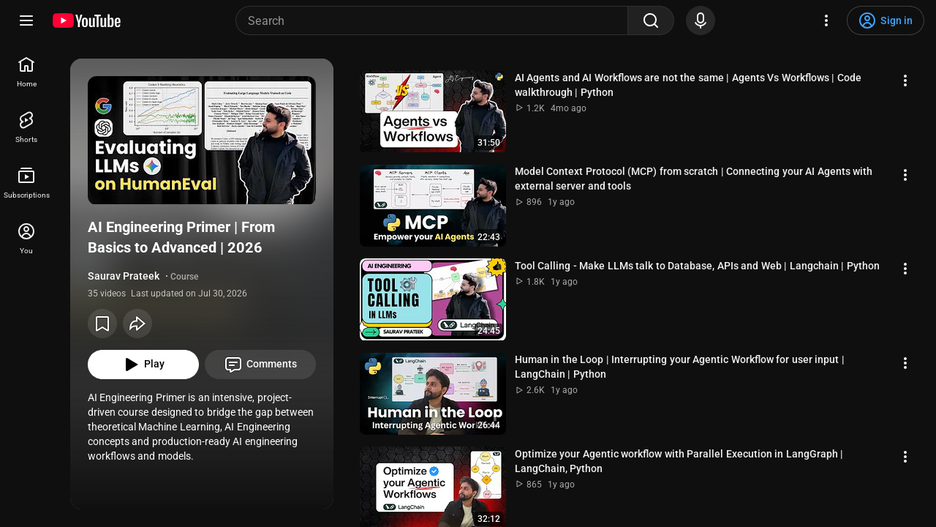Screen dimensions: 936x527
Task: Play the AI Engineering Primer playlist
Action: point(143,364)
